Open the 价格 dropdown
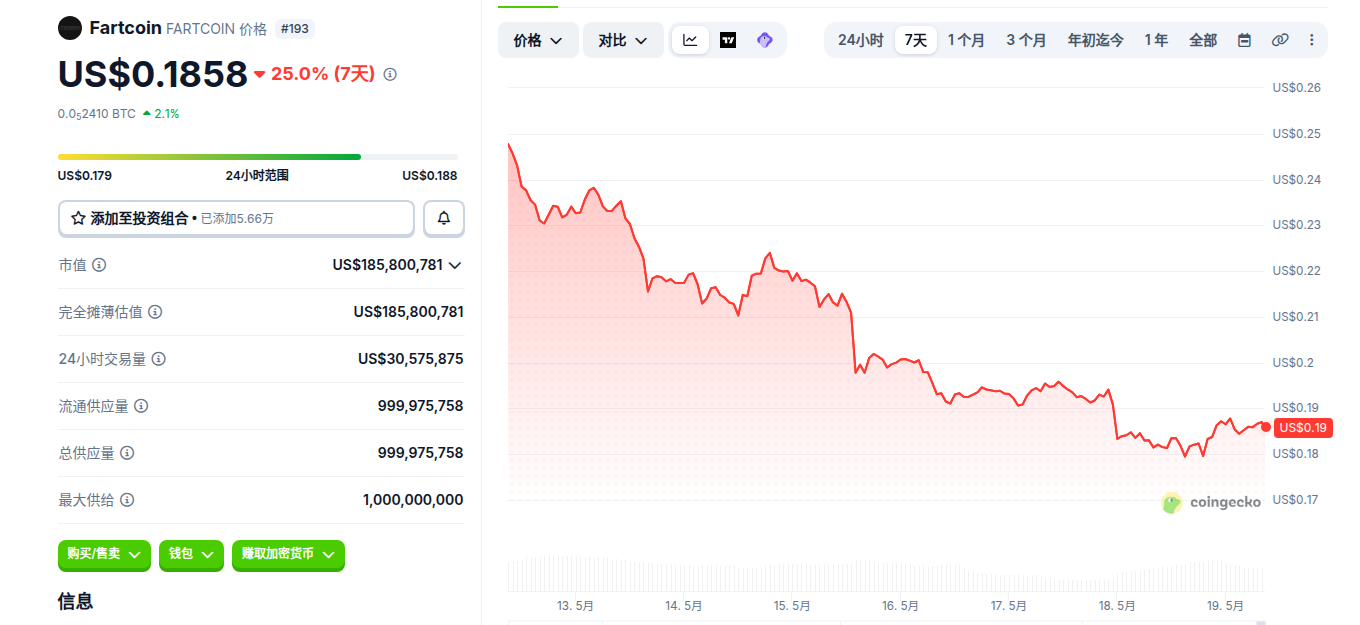The width and height of the screenshot is (1360, 625). coord(538,40)
